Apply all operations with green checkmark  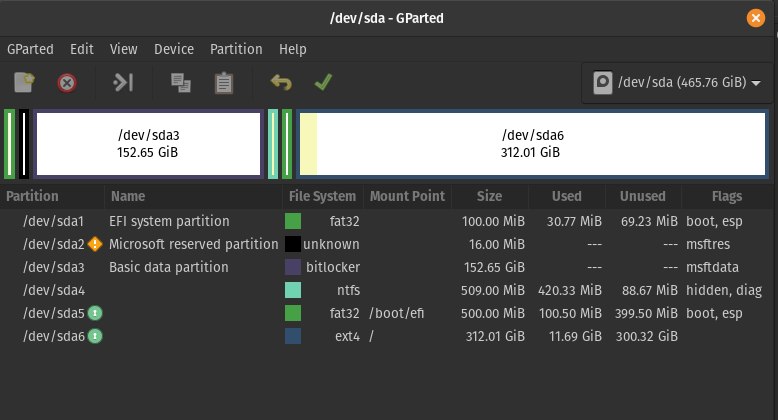click(x=323, y=82)
